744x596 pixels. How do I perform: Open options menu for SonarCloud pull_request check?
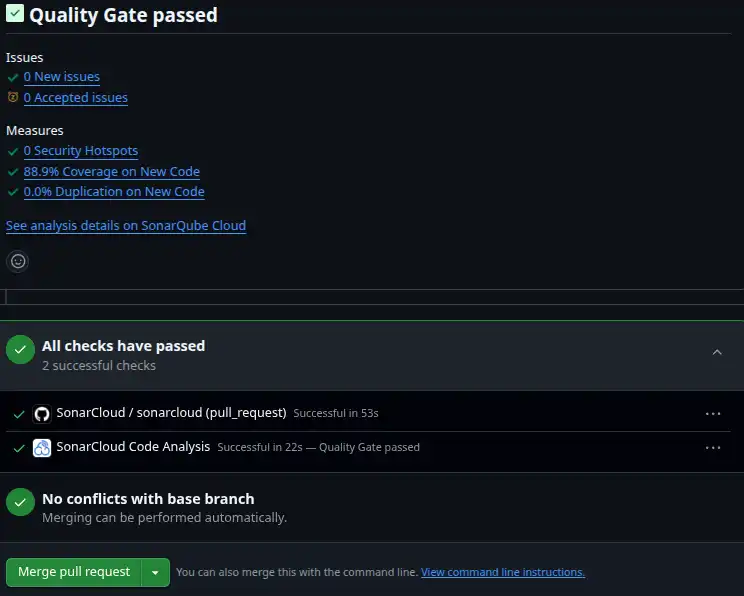(x=713, y=414)
